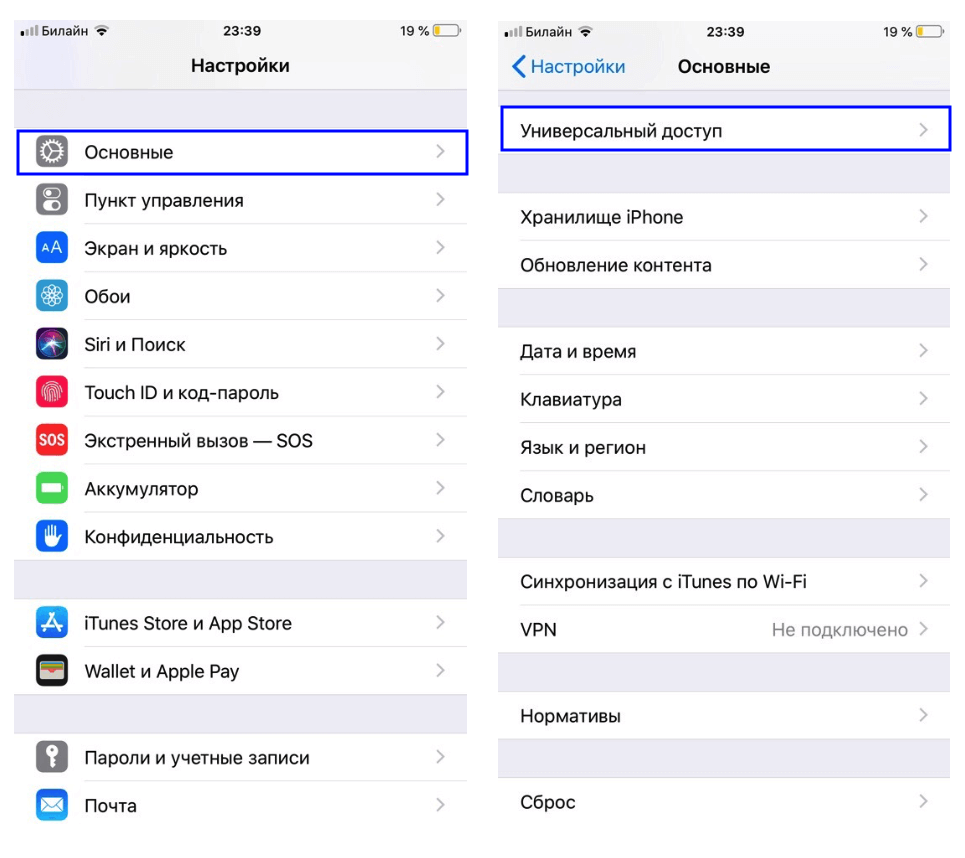Tap the Siri и Поиск icon
The height and width of the screenshot is (858, 965).
coord(52,343)
